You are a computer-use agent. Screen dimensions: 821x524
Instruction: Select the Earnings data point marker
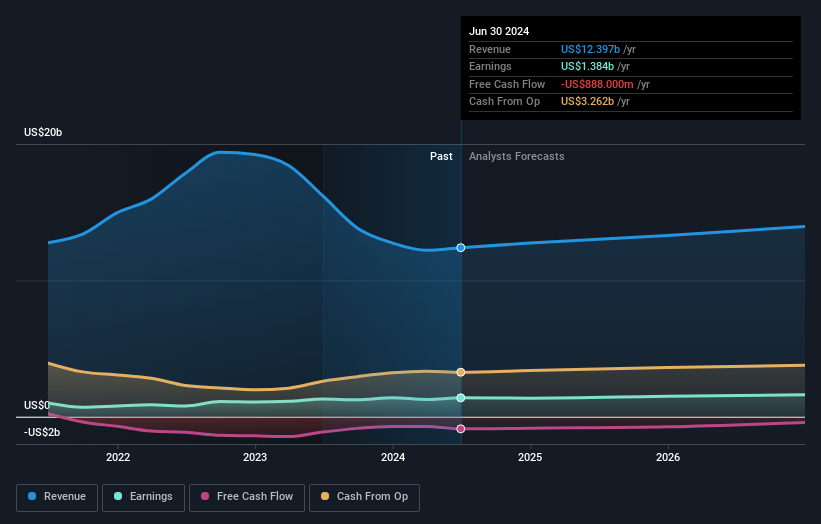click(461, 398)
